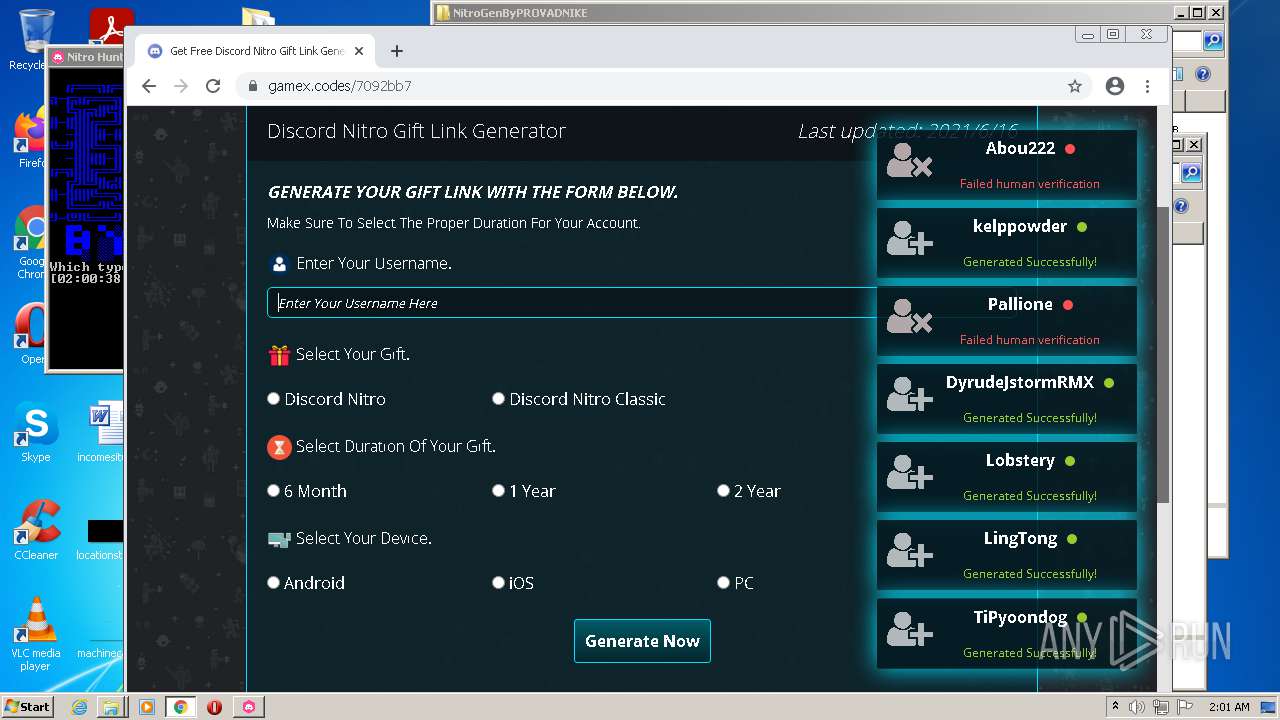Select Android as your device

273,583
